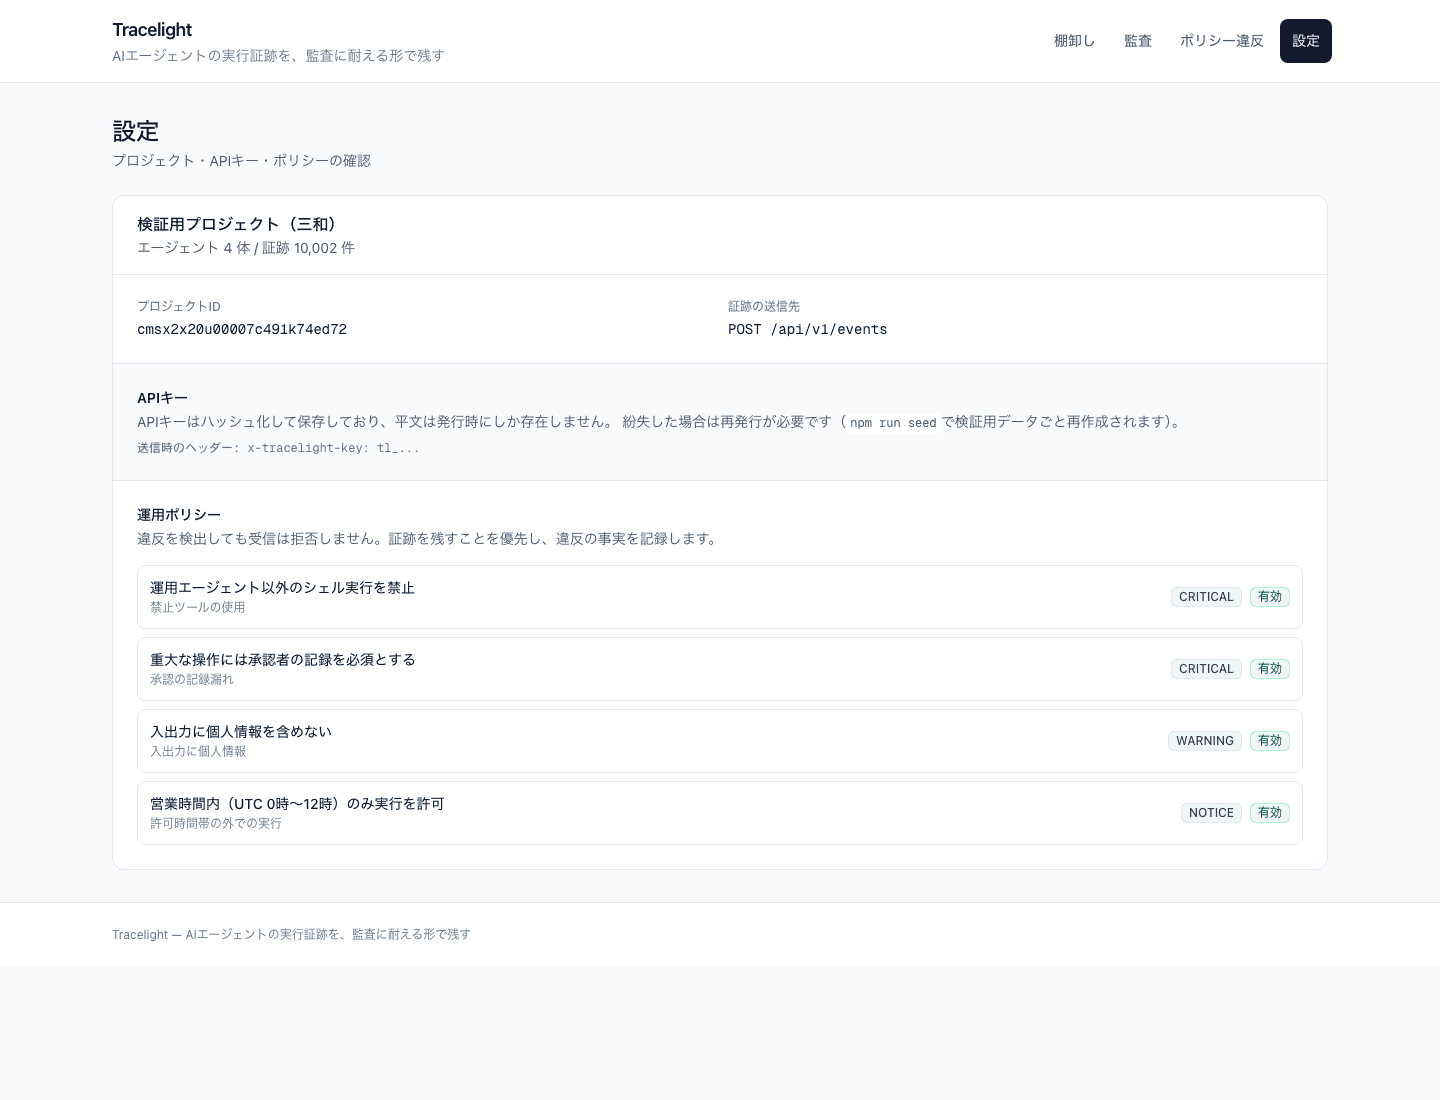Click the 設定 page heading
The image size is (1440, 1100).
click(136, 131)
